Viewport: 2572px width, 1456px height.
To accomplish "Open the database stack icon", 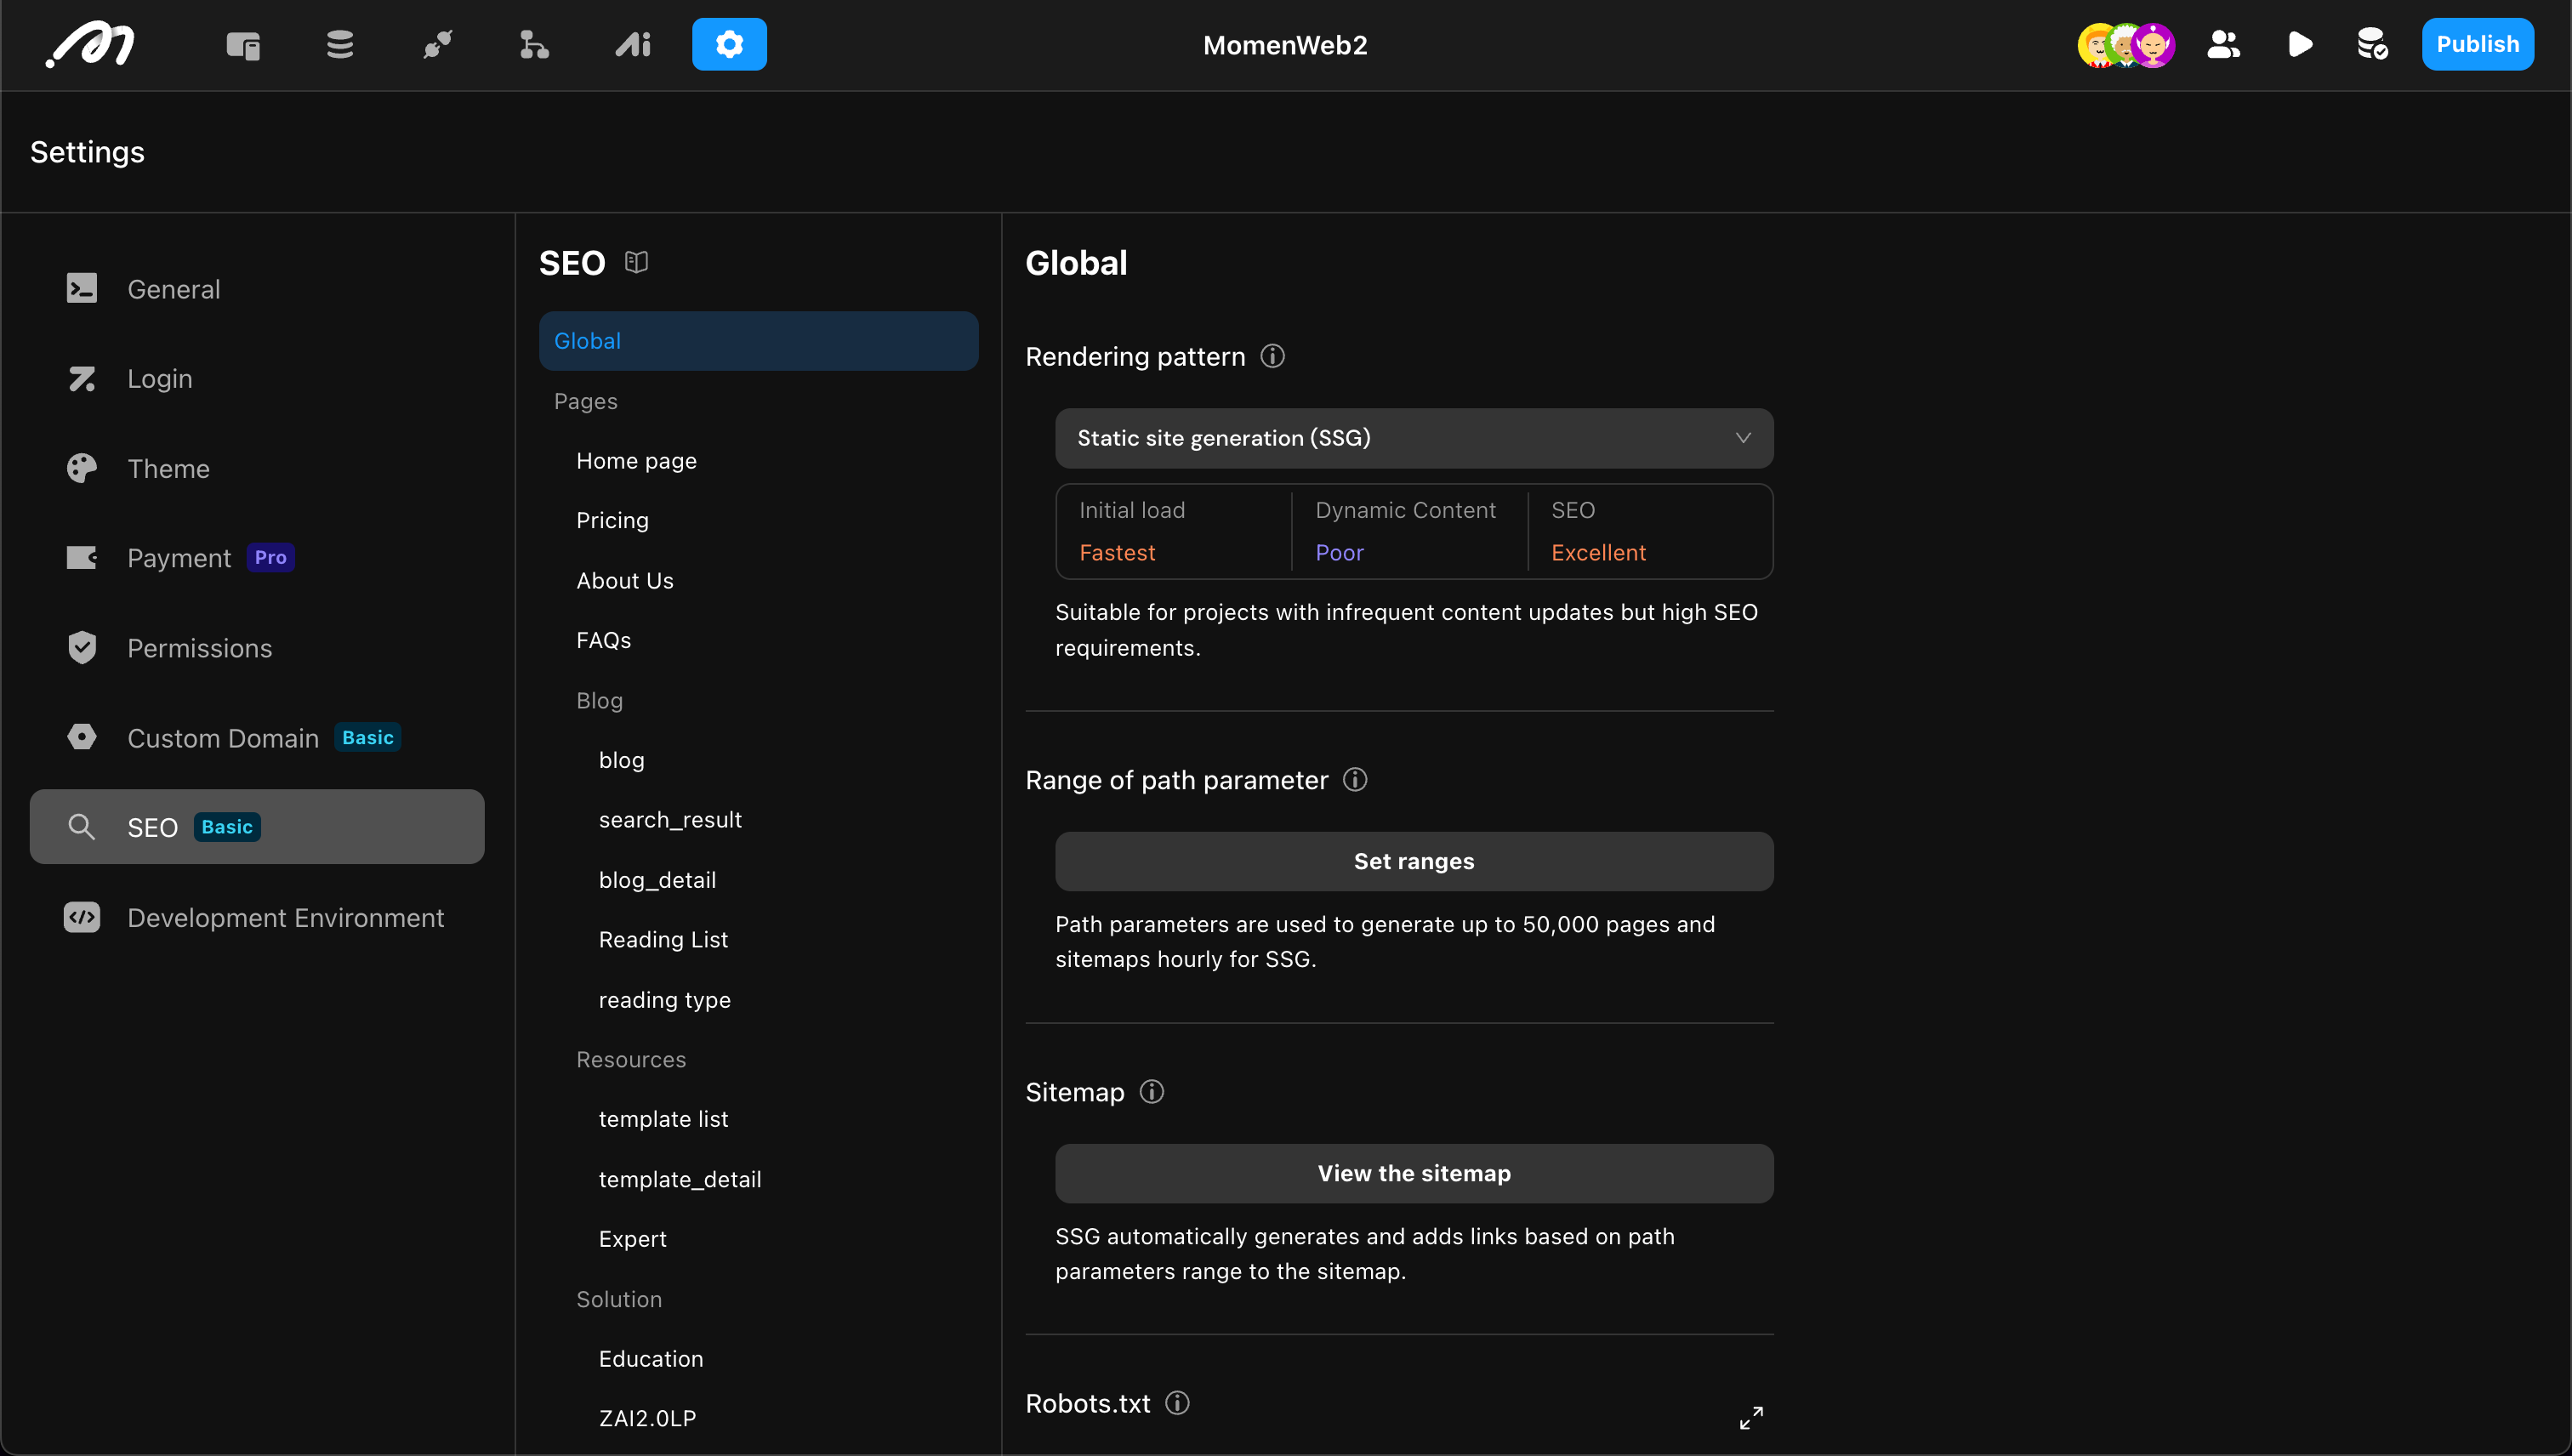I will [x=340, y=45].
